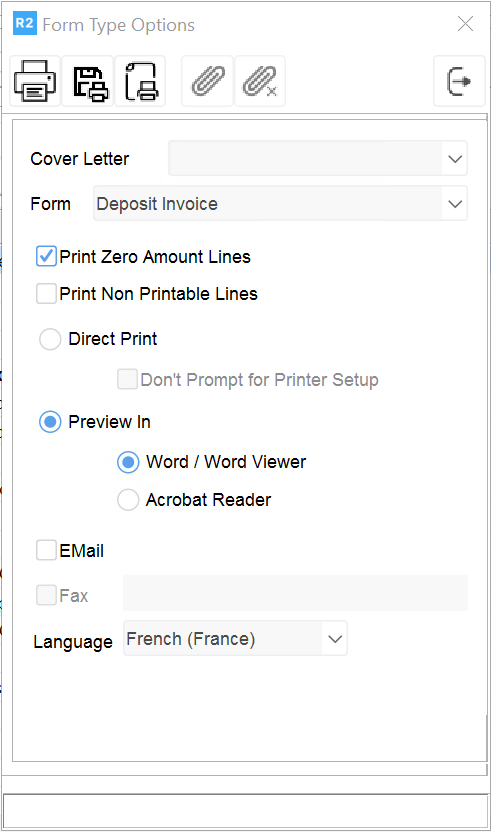Click the R2 application logo icon
The width and height of the screenshot is (491, 832).
pyautogui.click(x=24, y=23)
